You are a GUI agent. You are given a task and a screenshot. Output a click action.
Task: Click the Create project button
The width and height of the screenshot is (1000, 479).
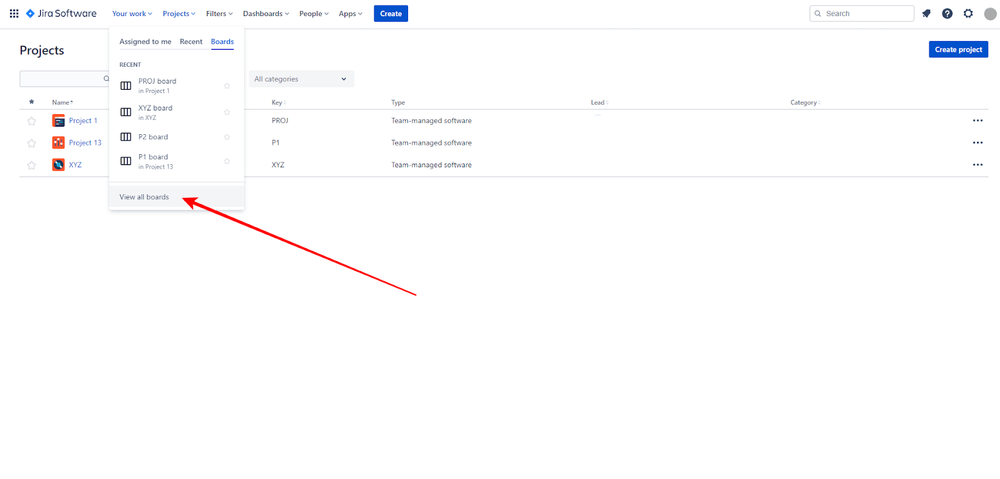(958, 49)
